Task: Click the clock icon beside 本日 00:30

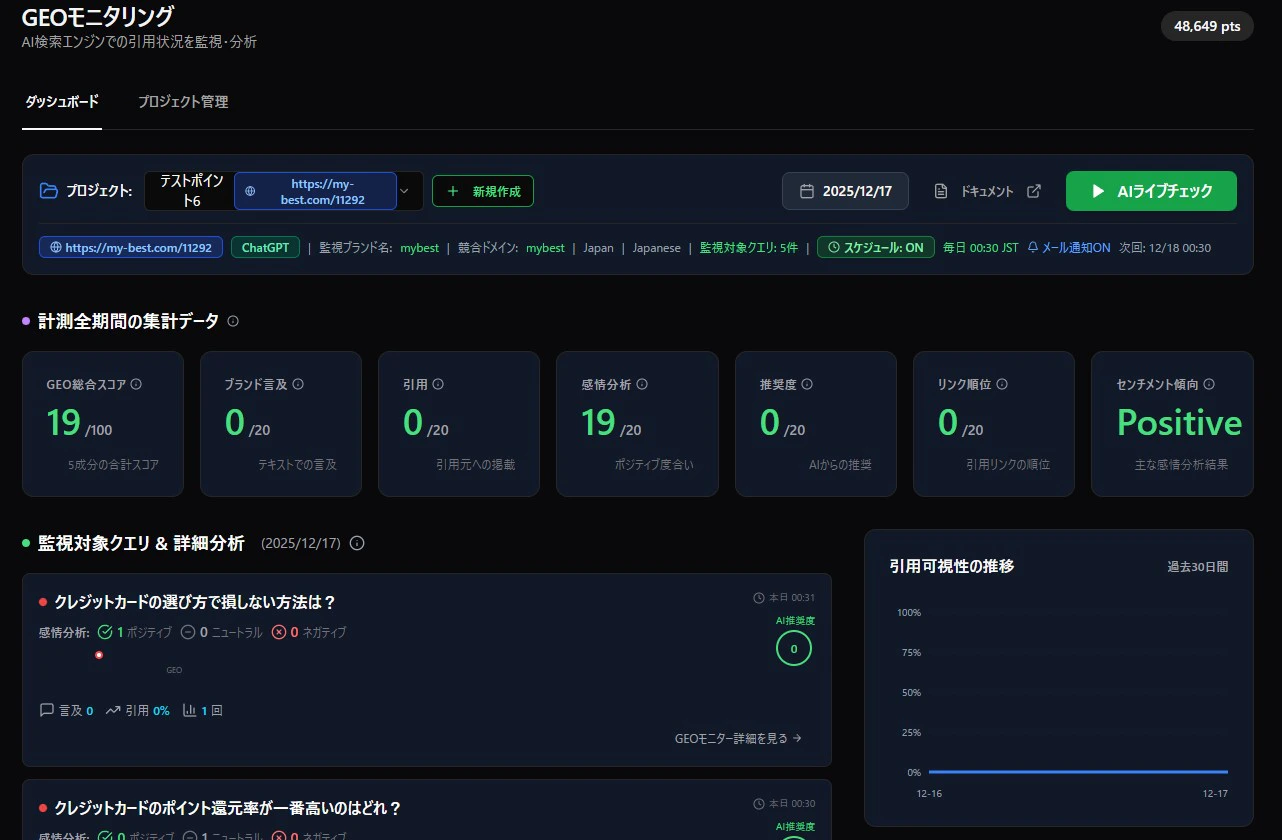Action: point(758,804)
